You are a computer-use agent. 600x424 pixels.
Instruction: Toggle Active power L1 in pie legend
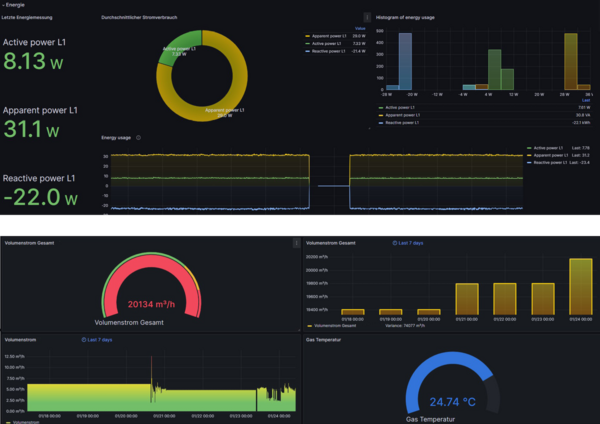point(326,44)
